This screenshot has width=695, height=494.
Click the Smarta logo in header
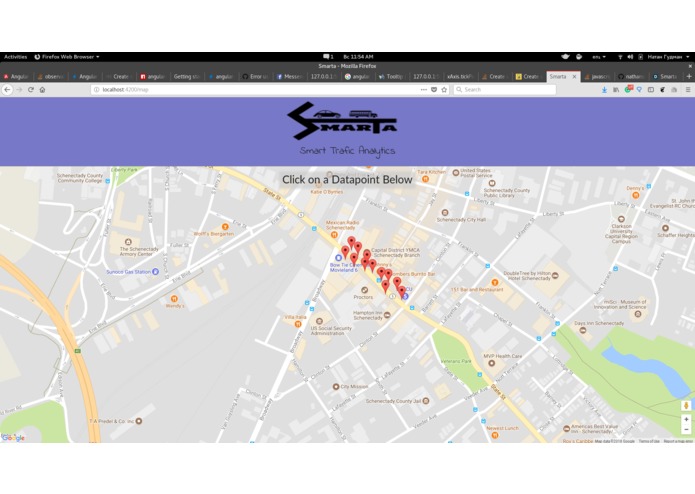(342, 121)
